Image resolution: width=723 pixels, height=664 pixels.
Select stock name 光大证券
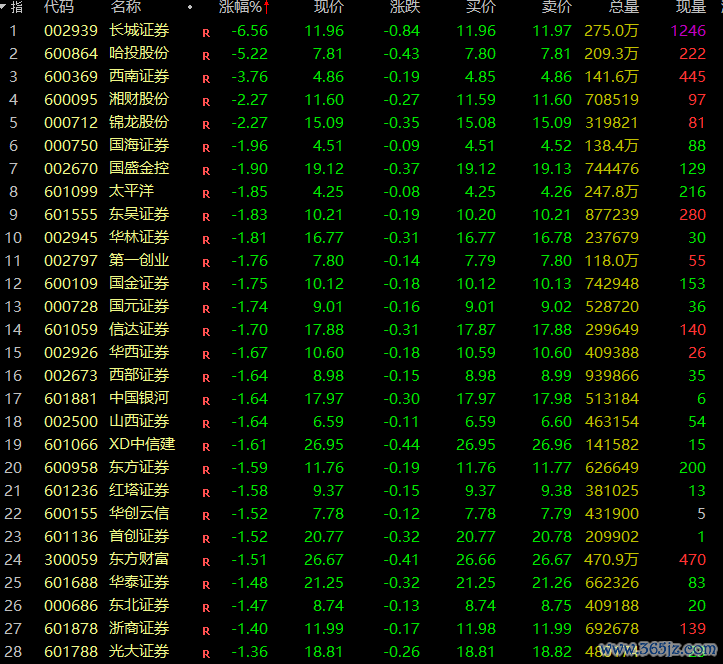[x=139, y=652]
